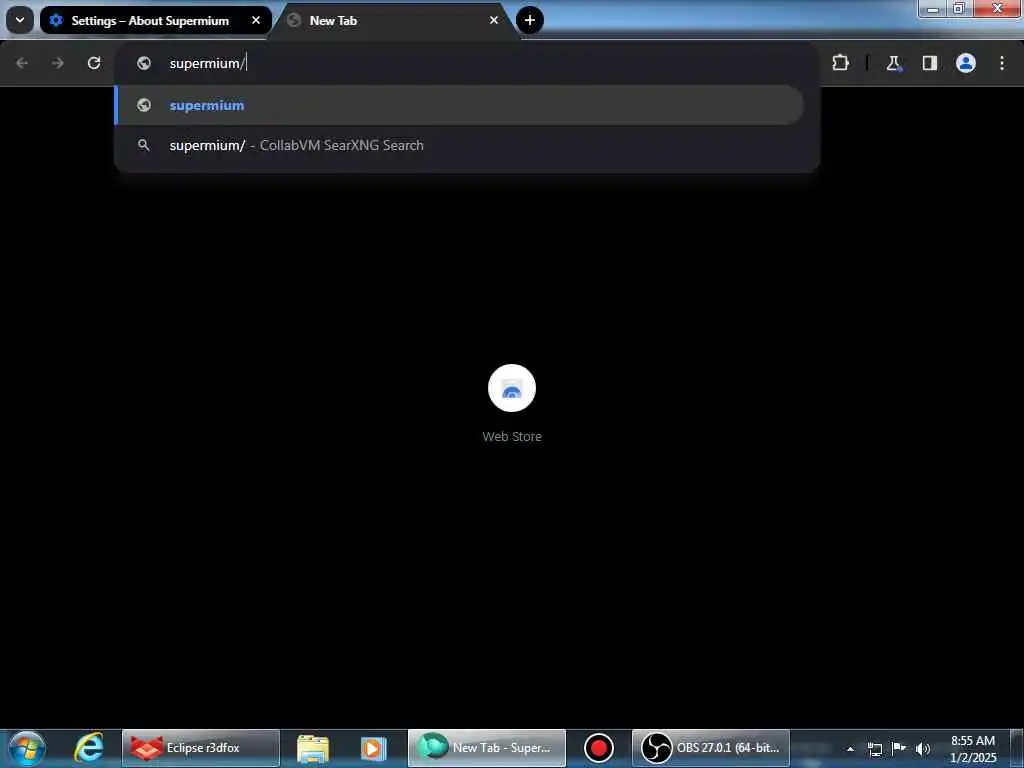The width and height of the screenshot is (1024, 768).
Task: Click the globe icon in address bar
Action: tap(144, 63)
